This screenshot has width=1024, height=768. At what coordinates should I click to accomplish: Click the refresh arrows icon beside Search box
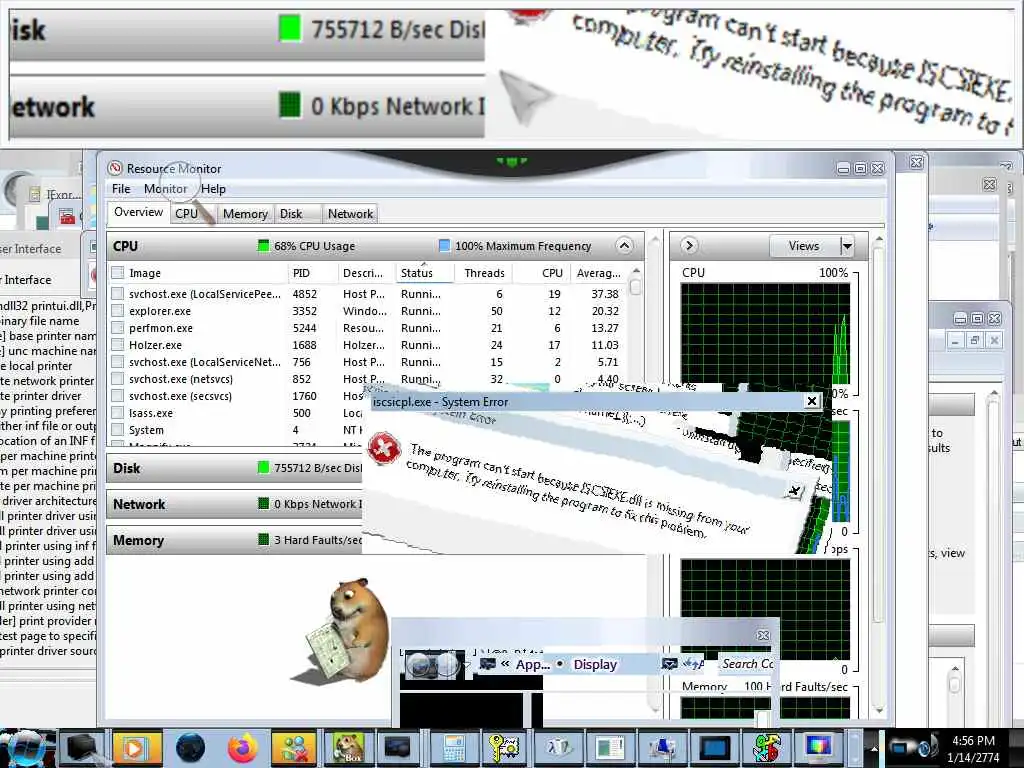coord(692,664)
